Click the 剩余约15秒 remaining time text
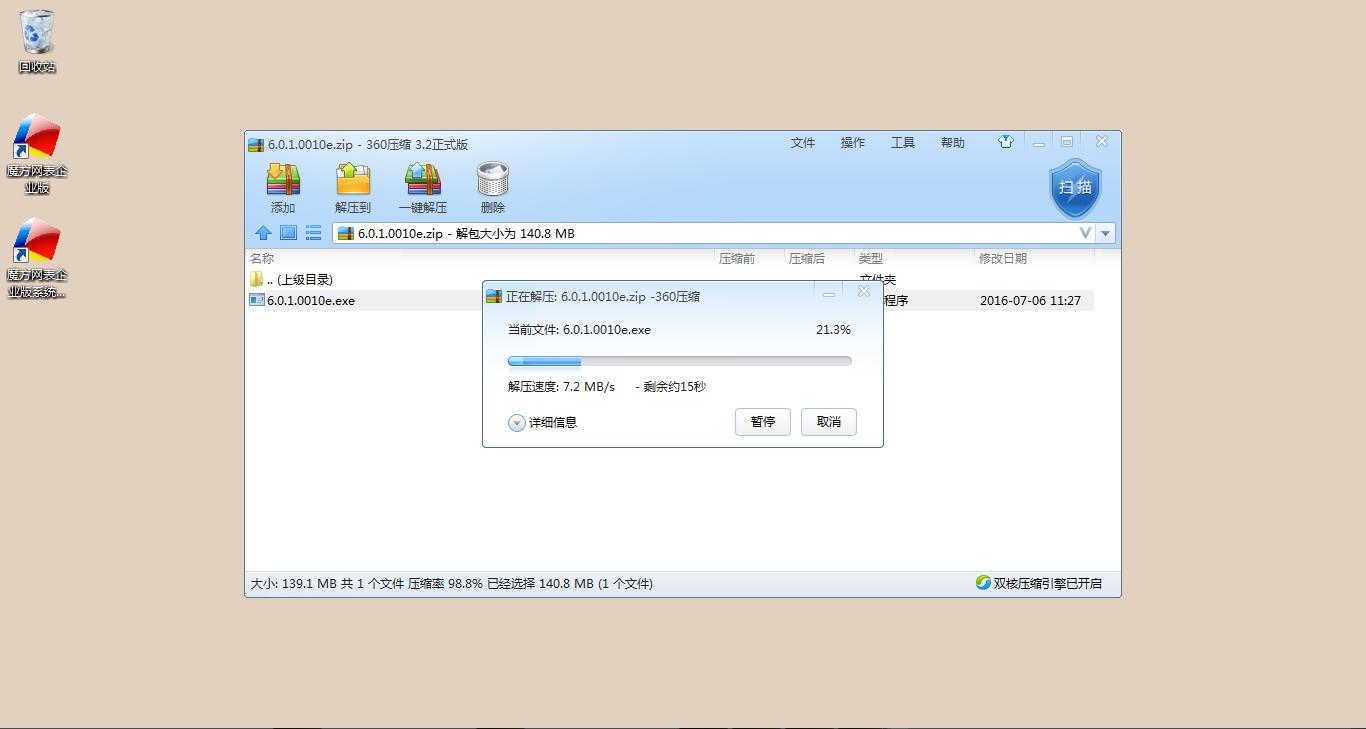The height and width of the screenshot is (729, 1366). [675, 387]
